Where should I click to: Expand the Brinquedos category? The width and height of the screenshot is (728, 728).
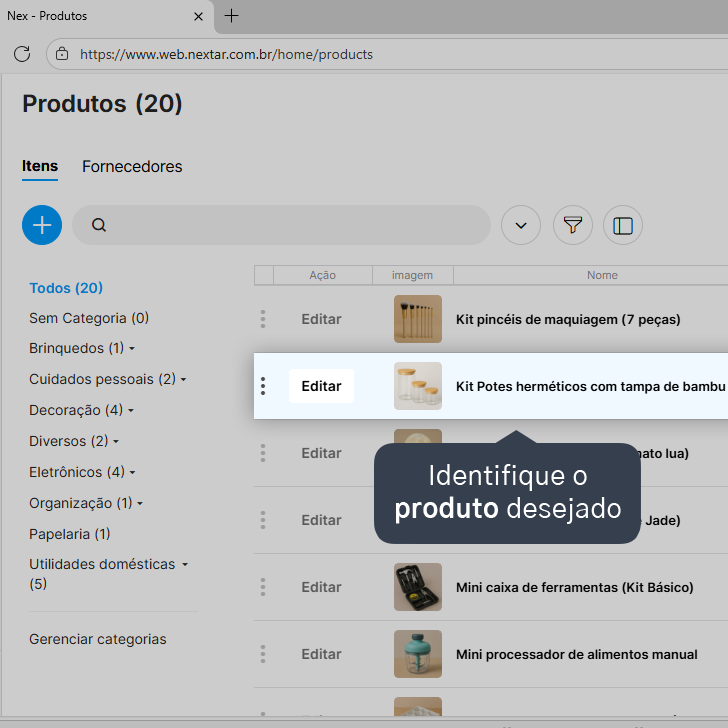click(132, 348)
